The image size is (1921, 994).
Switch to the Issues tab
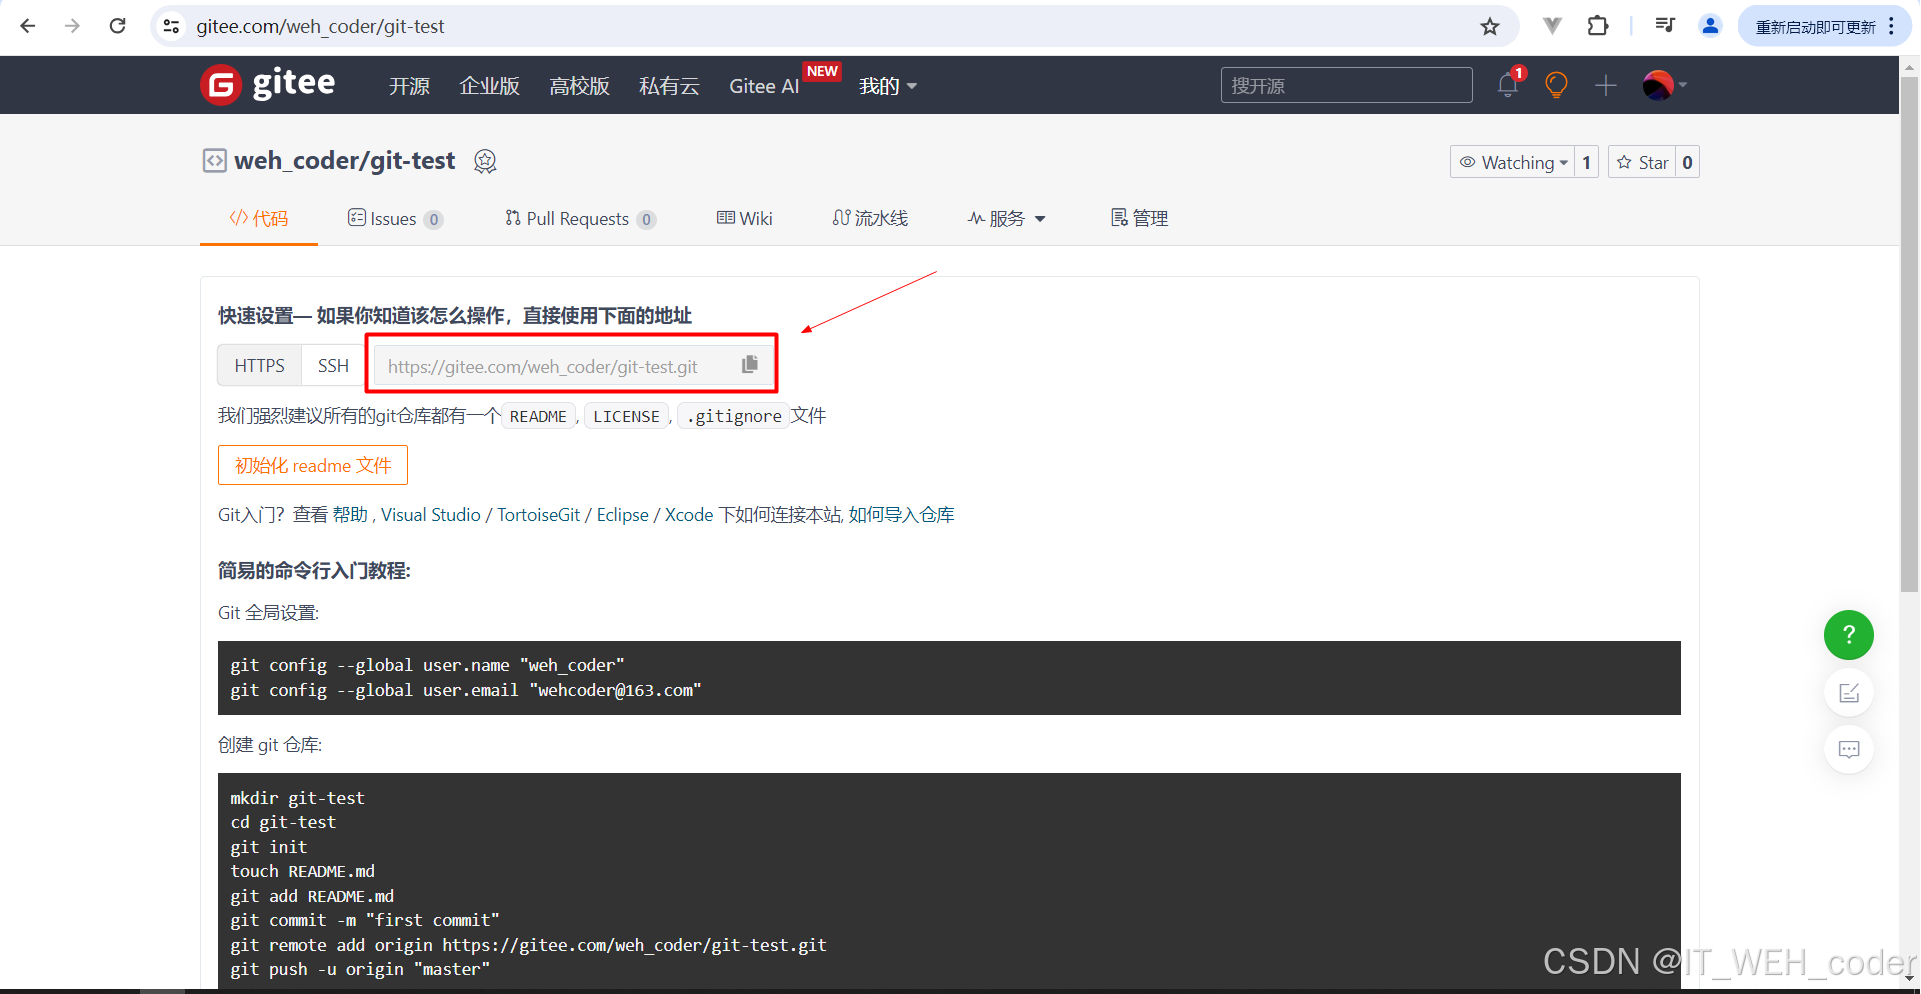395,218
